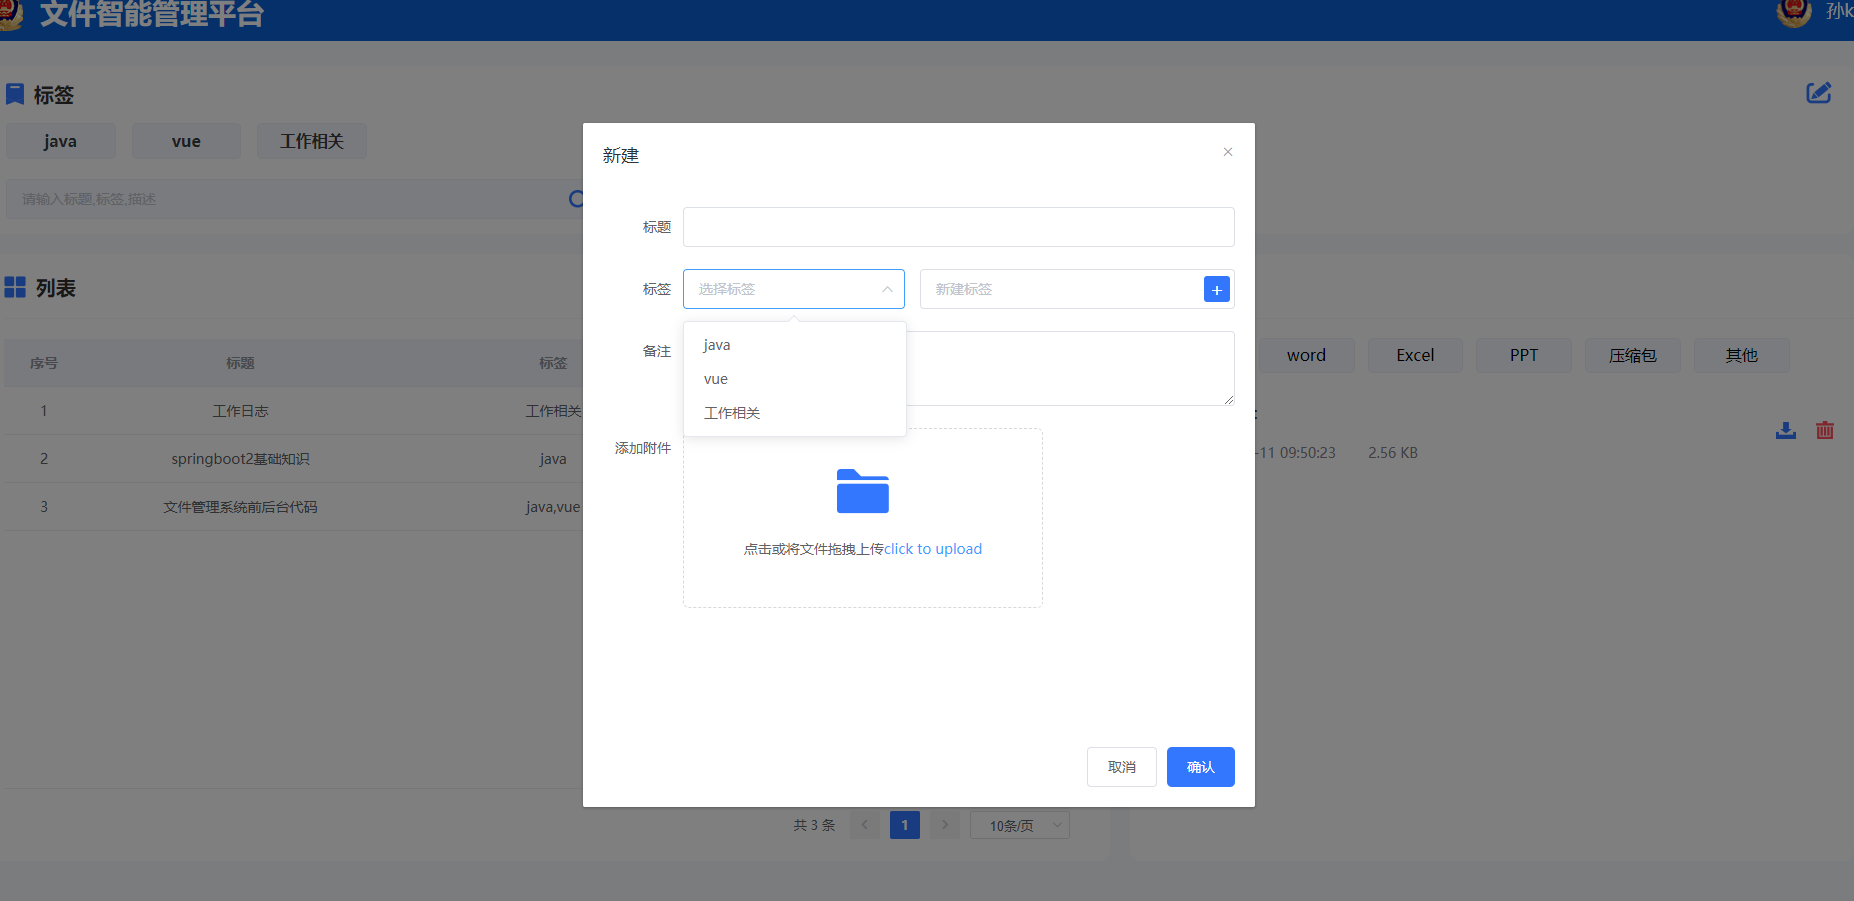Choose java from tag dropdown list

[795, 345]
